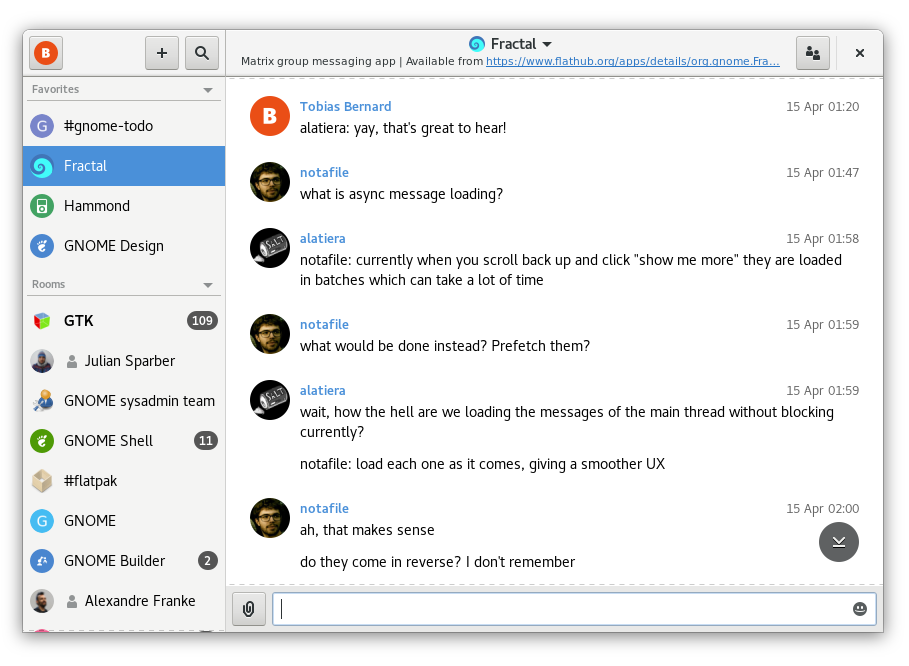
Task: Click the GNOME room blue G avatar
Action: point(42,521)
